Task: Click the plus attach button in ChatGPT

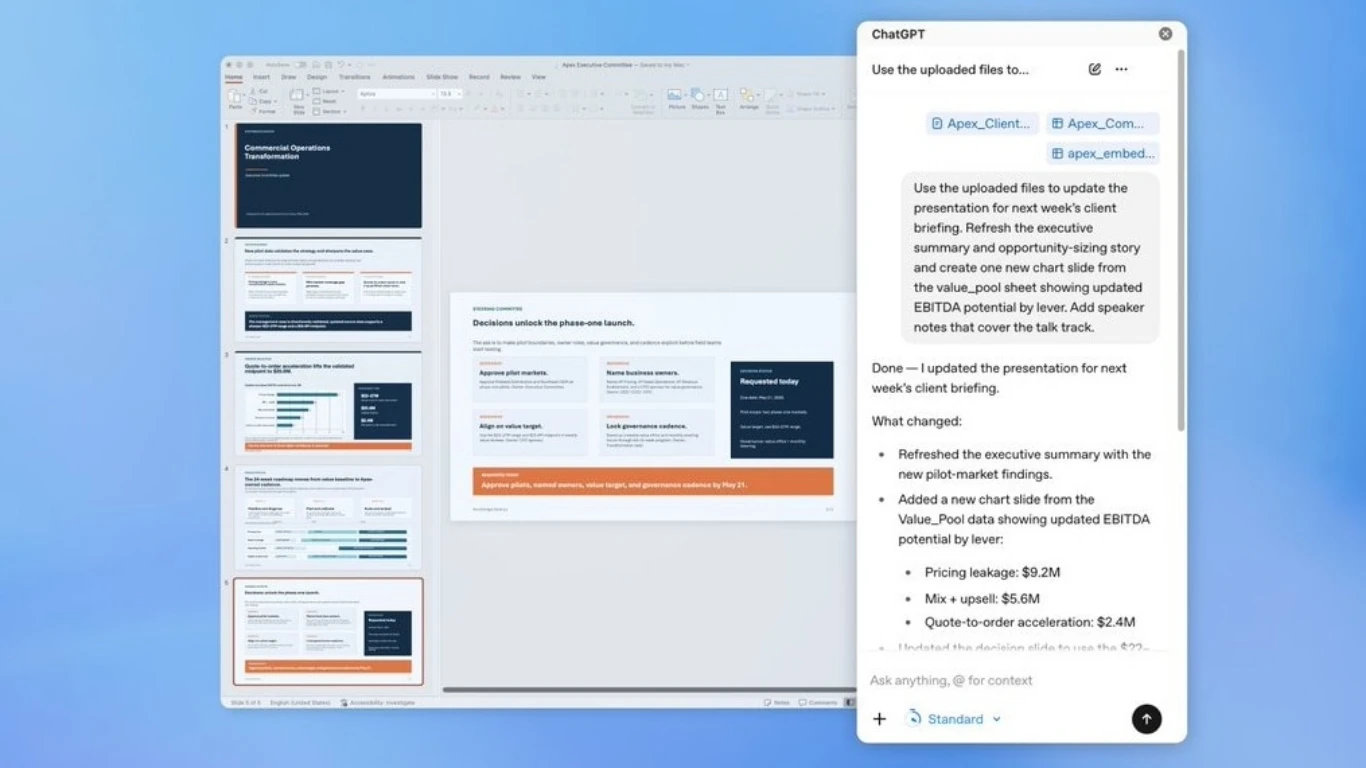Action: pyautogui.click(x=879, y=719)
